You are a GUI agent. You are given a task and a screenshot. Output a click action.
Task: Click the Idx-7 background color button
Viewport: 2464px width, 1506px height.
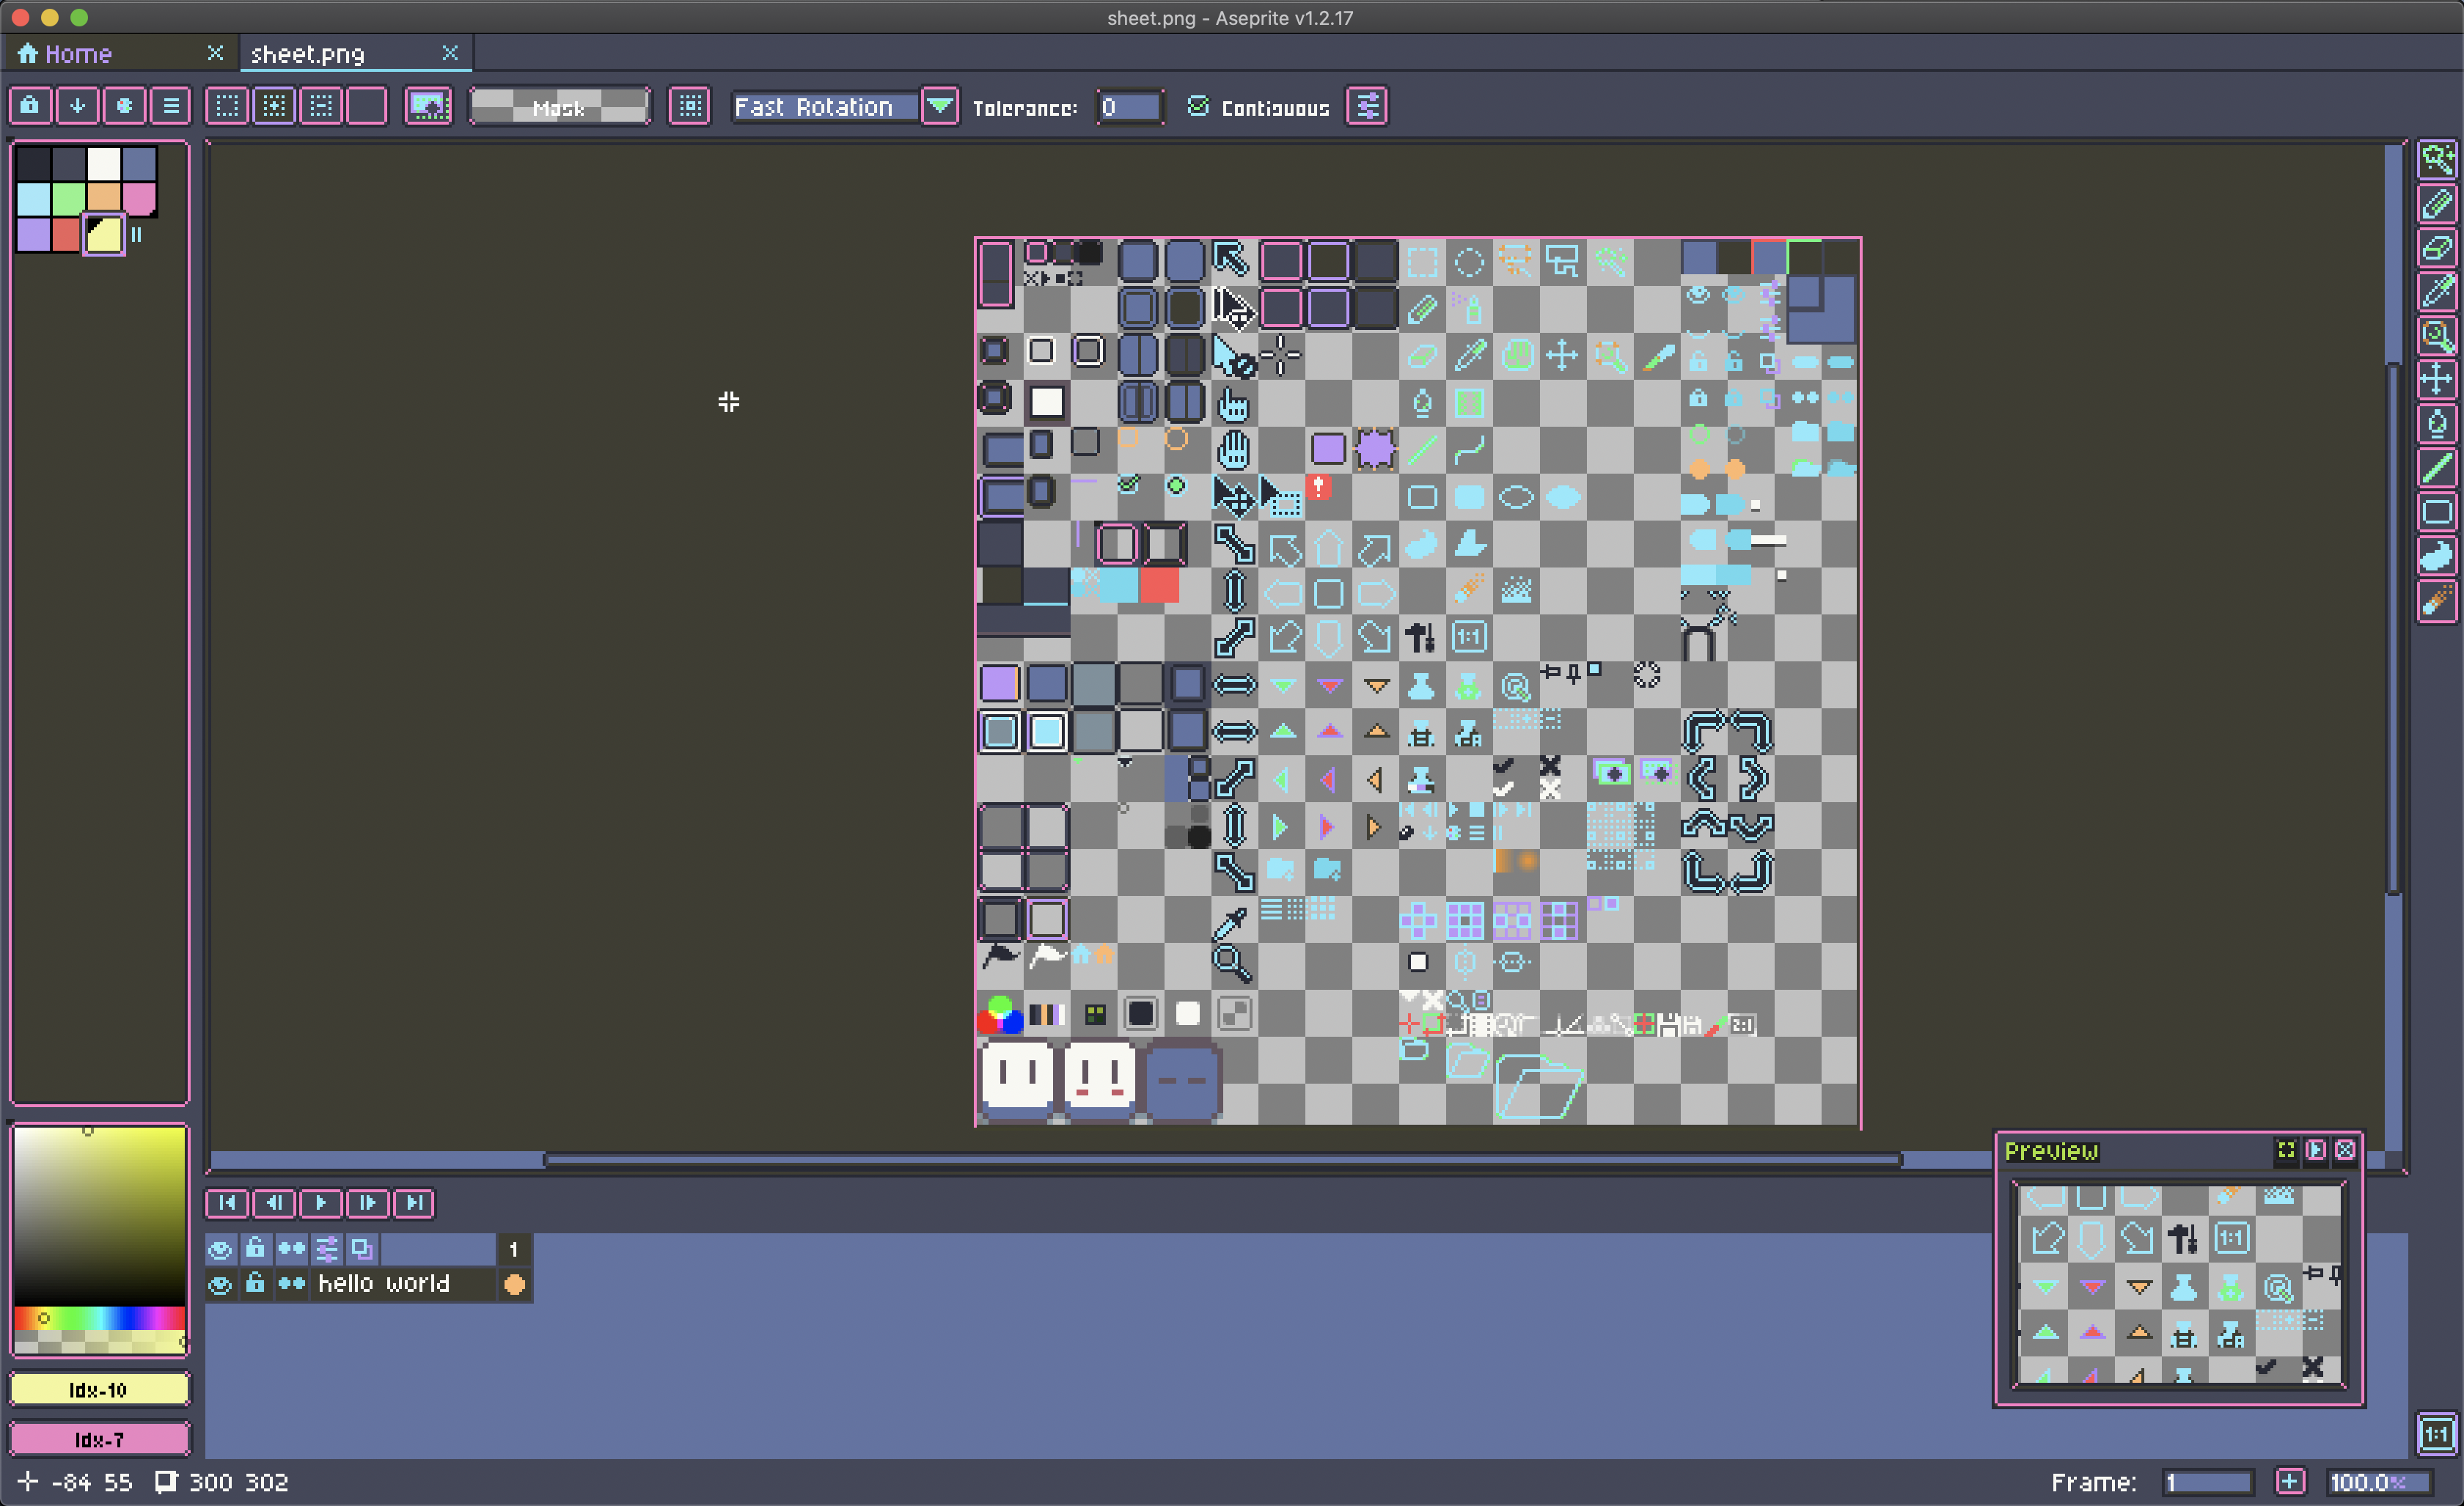(99, 1439)
